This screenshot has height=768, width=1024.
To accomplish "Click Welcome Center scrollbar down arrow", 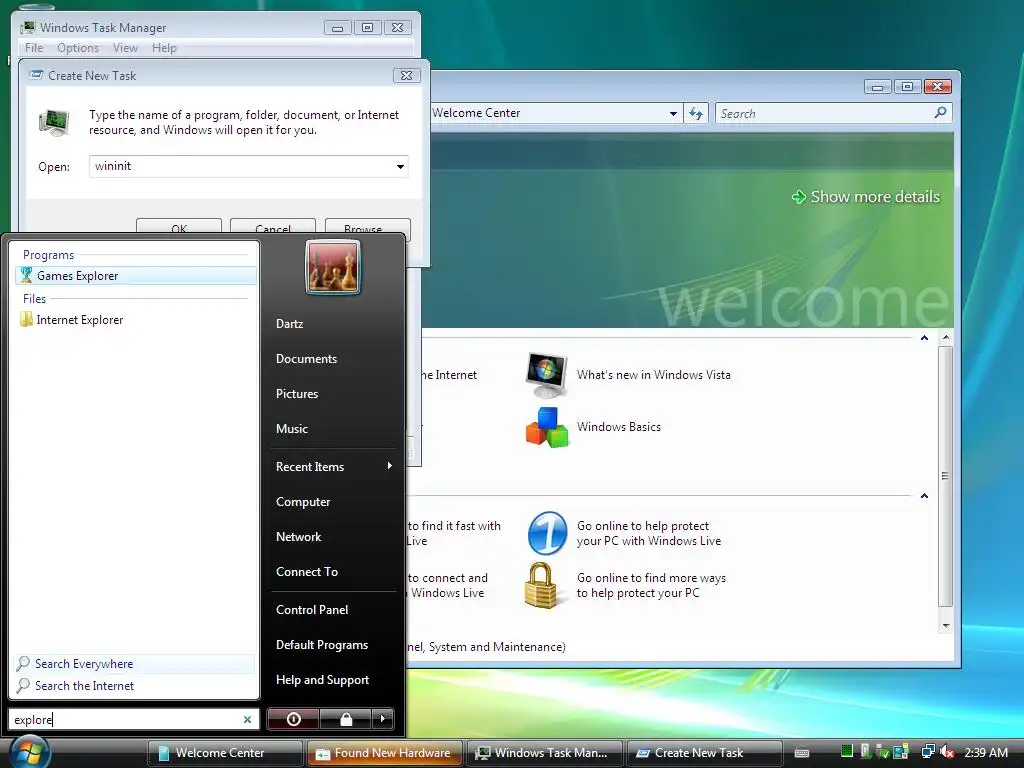I will point(946,626).
